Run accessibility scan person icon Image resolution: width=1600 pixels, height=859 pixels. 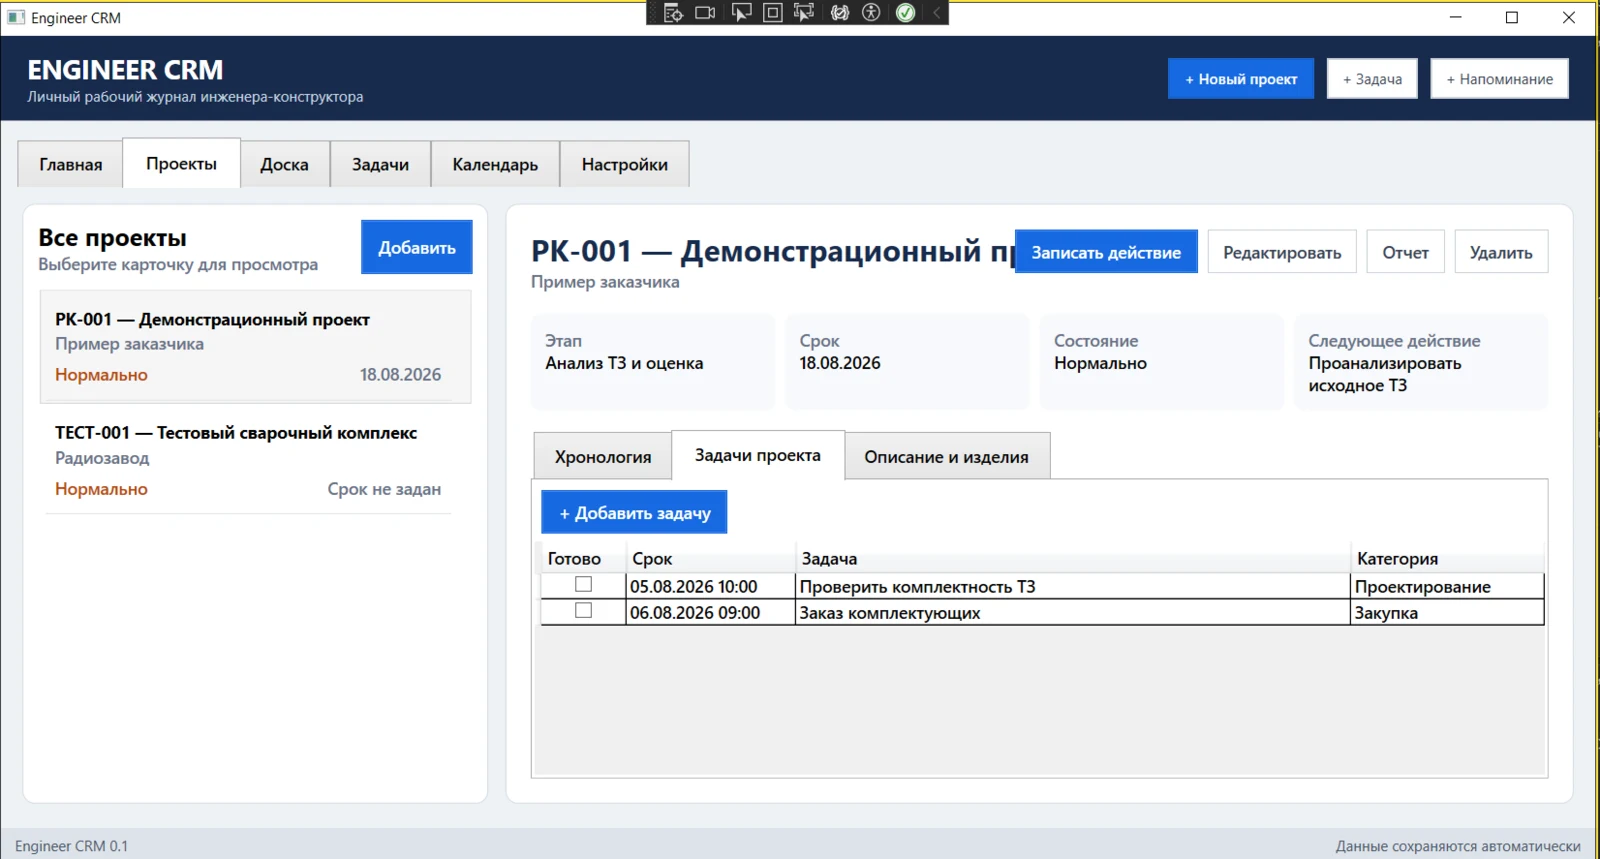pos(871,13)
